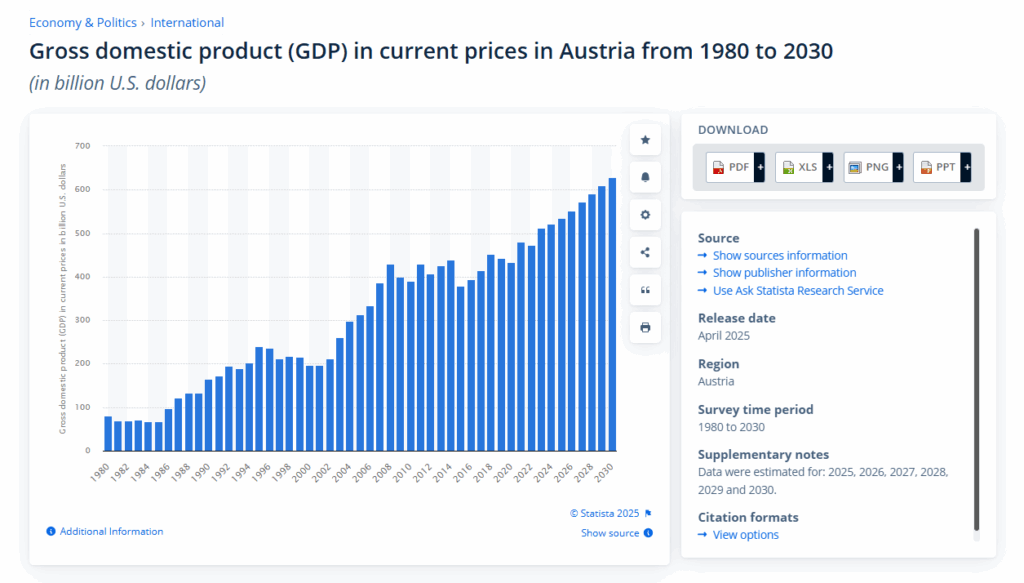Open chart settings gear icon

[645, 215]
